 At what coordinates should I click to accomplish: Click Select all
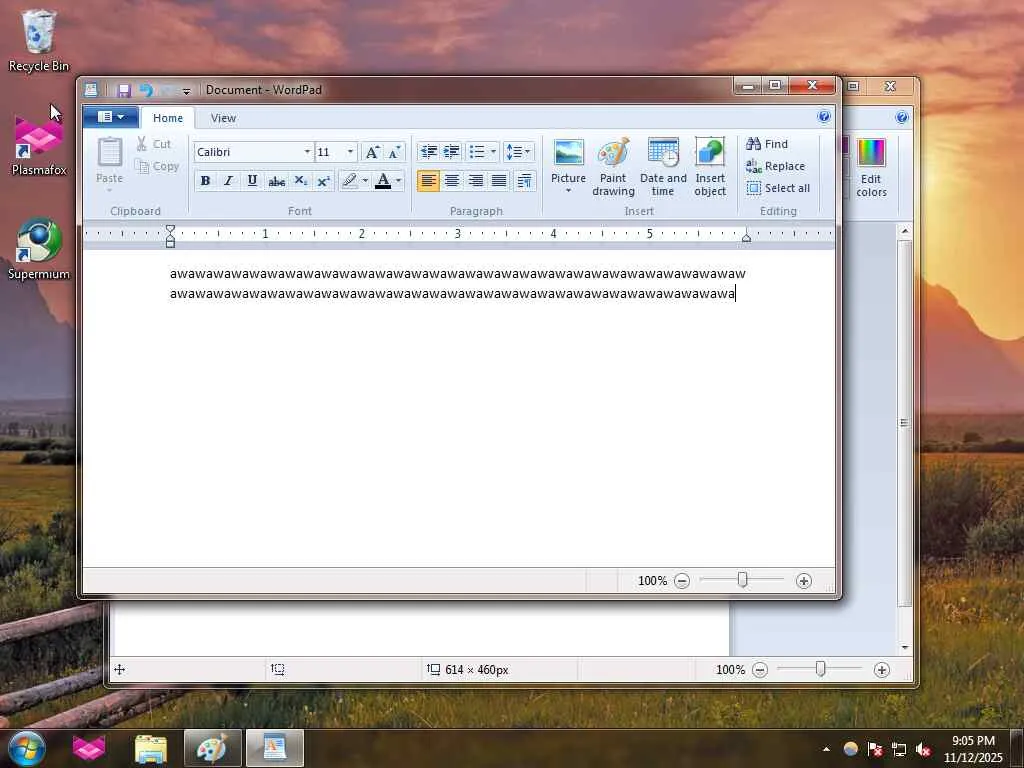click(778, 188)
